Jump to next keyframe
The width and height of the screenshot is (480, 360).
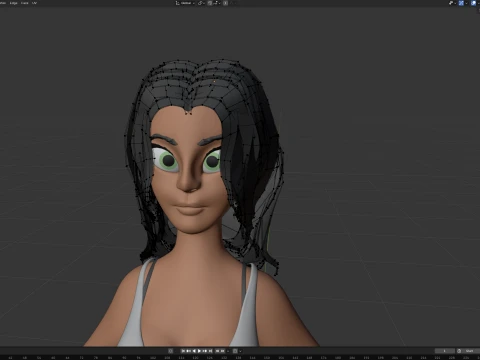point(205,351)
